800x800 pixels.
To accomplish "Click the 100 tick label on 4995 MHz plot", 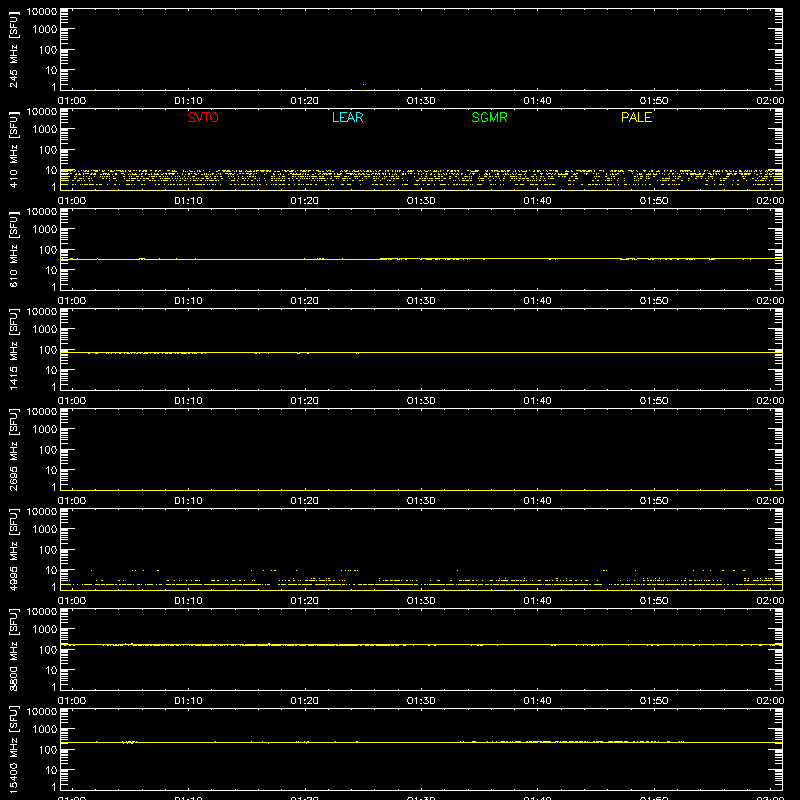I will 48,550.
